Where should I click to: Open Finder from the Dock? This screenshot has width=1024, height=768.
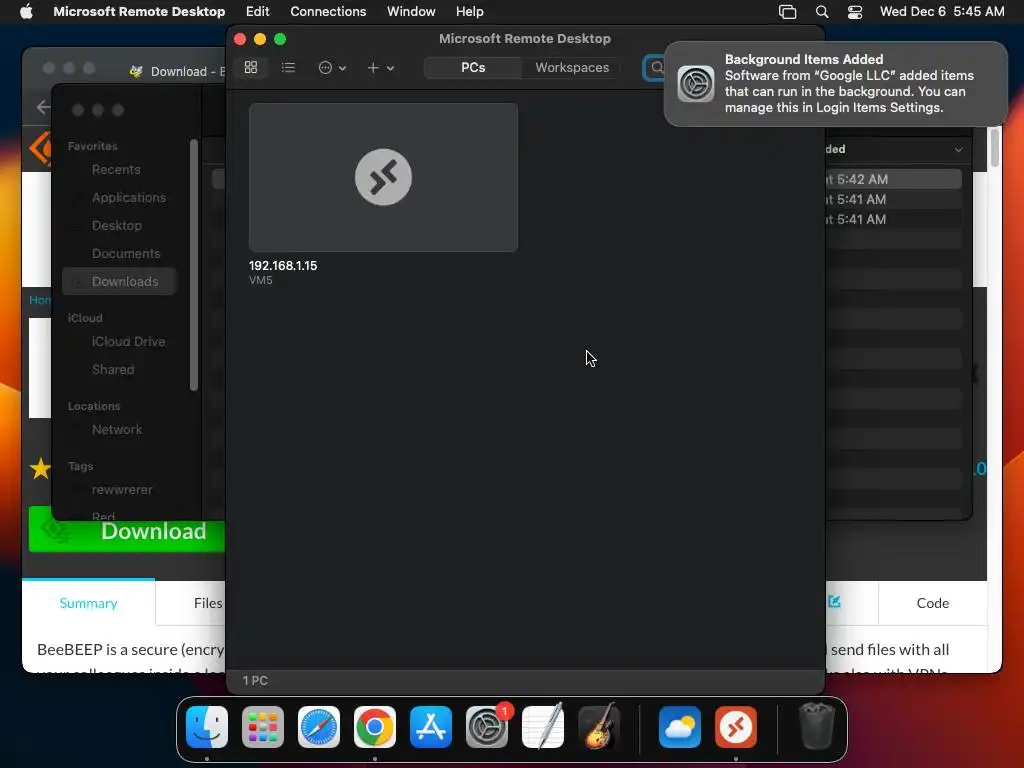click(x=207, y=727)
